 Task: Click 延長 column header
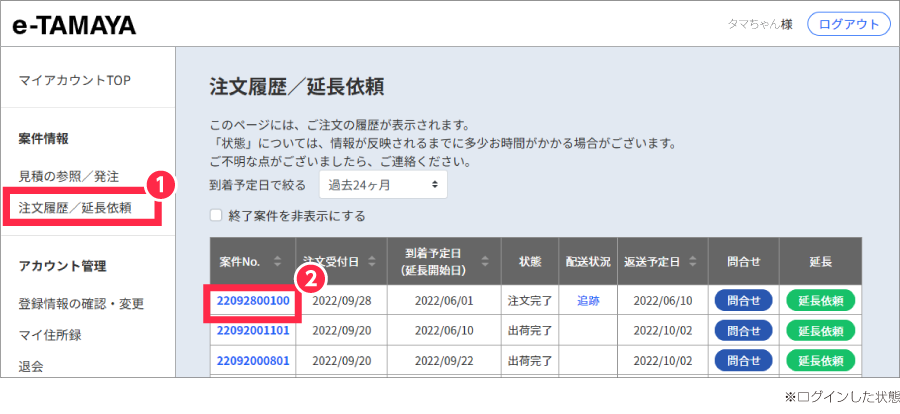pyautogui.click(x=821, y=262)
